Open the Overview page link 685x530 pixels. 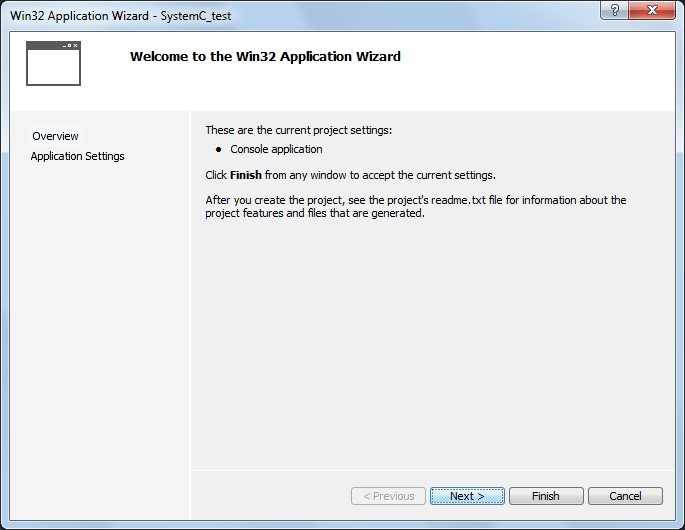click(55, 136)
